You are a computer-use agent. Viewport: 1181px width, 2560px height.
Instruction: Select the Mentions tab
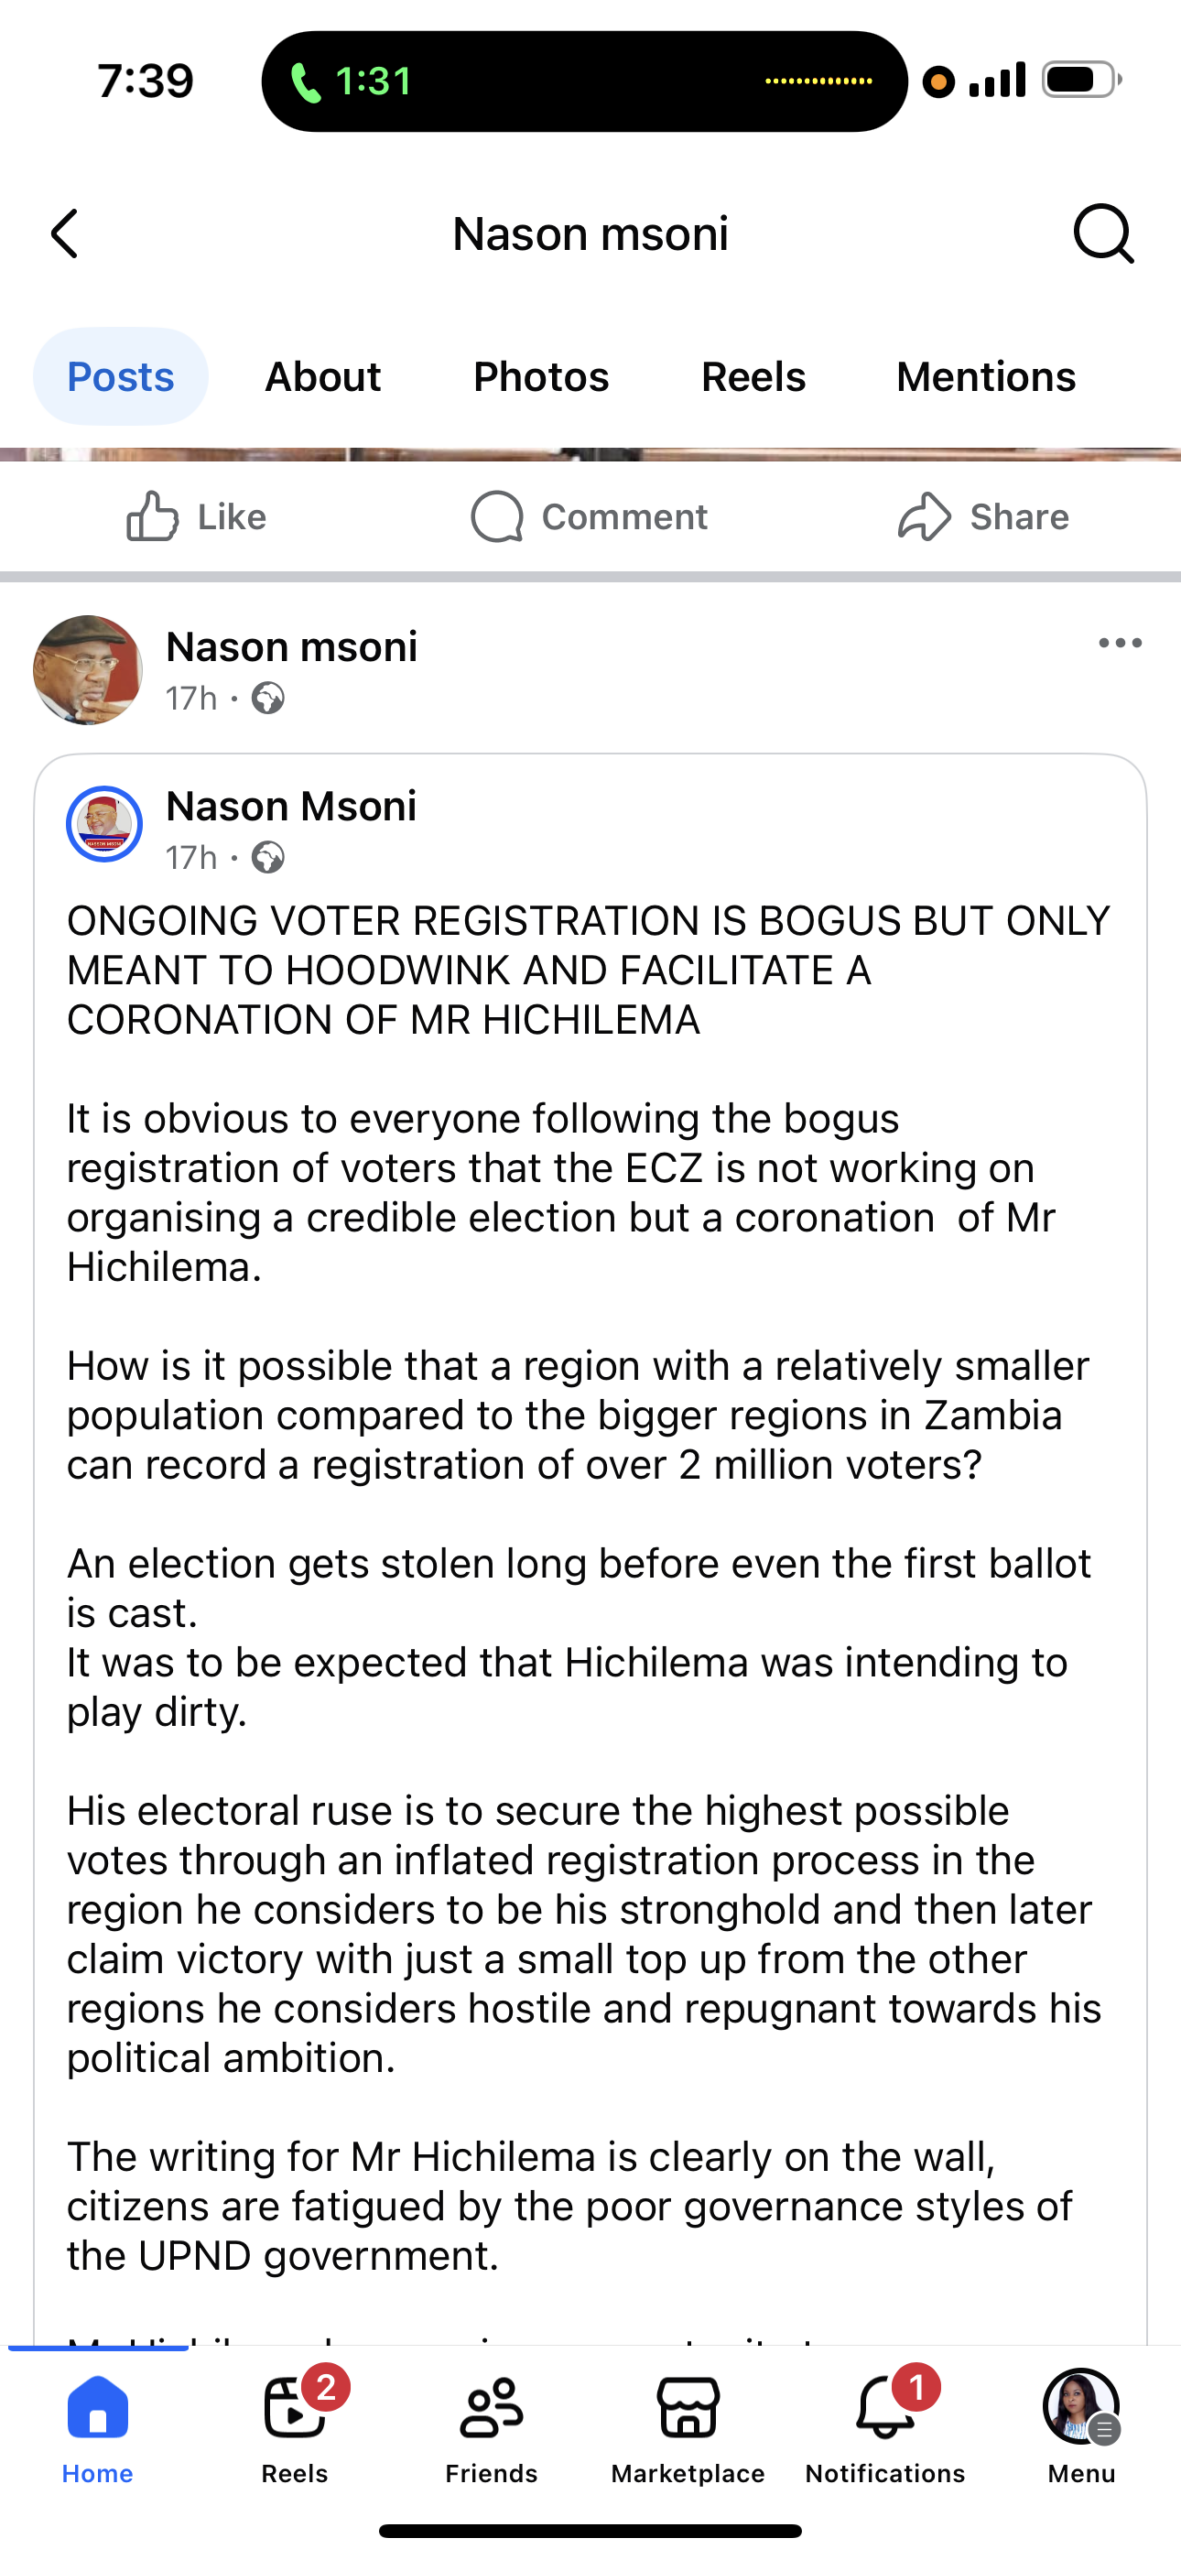pyautogui.click(x=985, y=377)
